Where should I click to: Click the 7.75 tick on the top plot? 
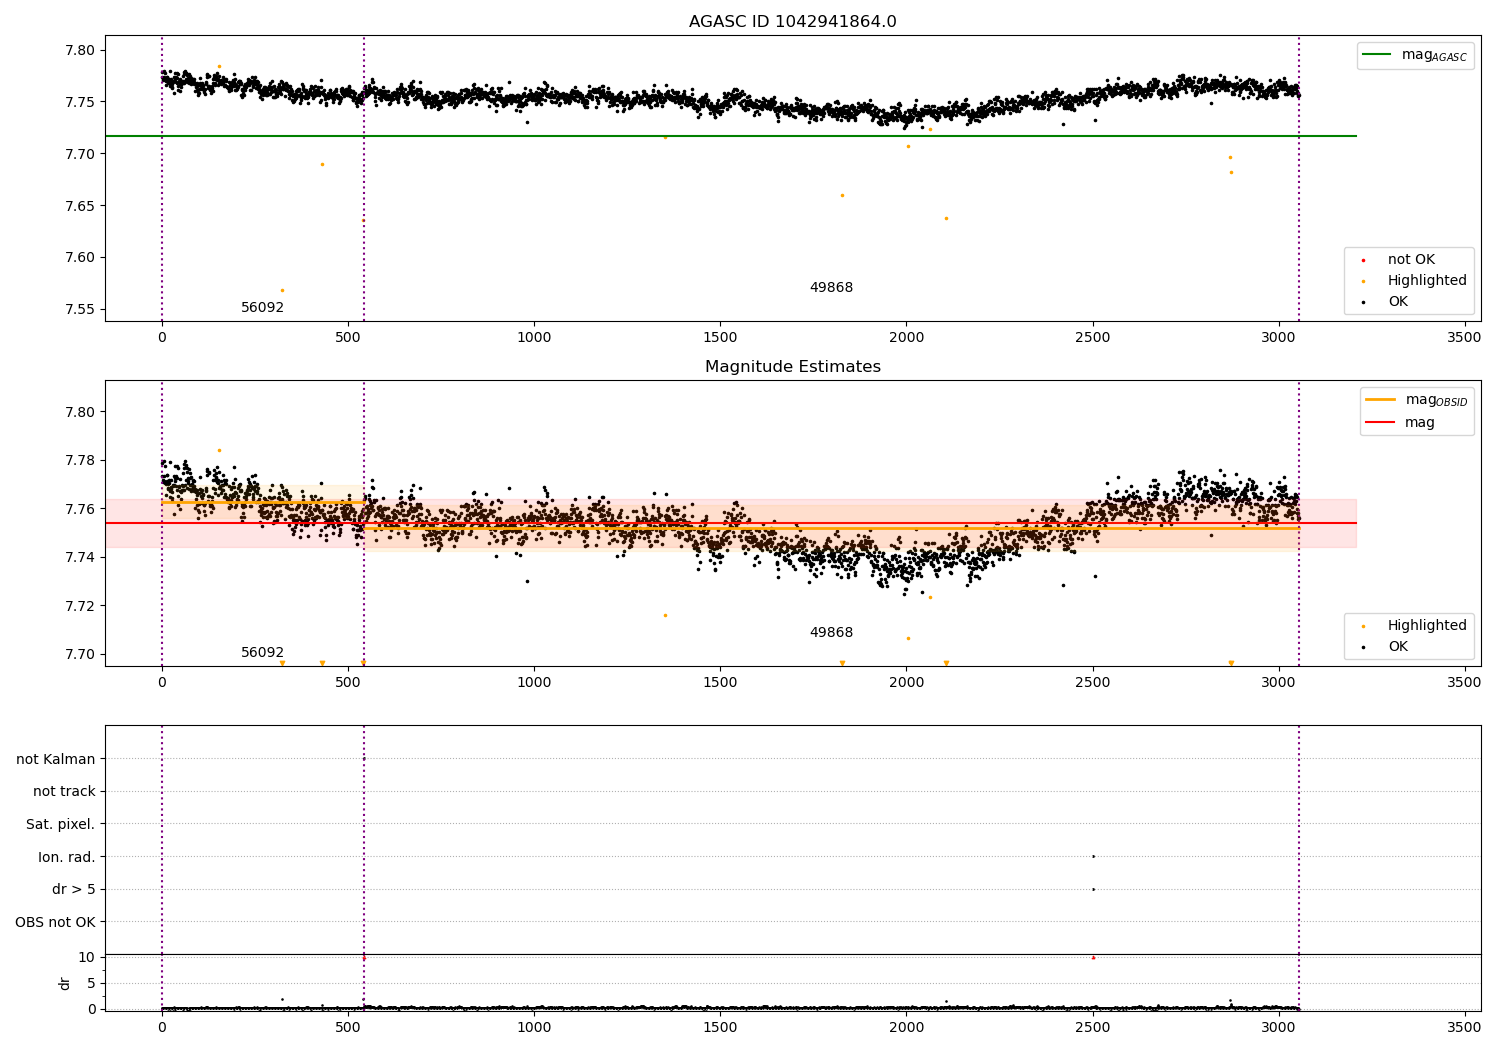(79, 102)
